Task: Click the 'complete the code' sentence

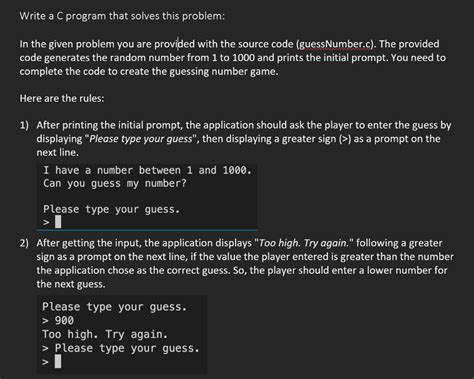Action: point(149,72)
